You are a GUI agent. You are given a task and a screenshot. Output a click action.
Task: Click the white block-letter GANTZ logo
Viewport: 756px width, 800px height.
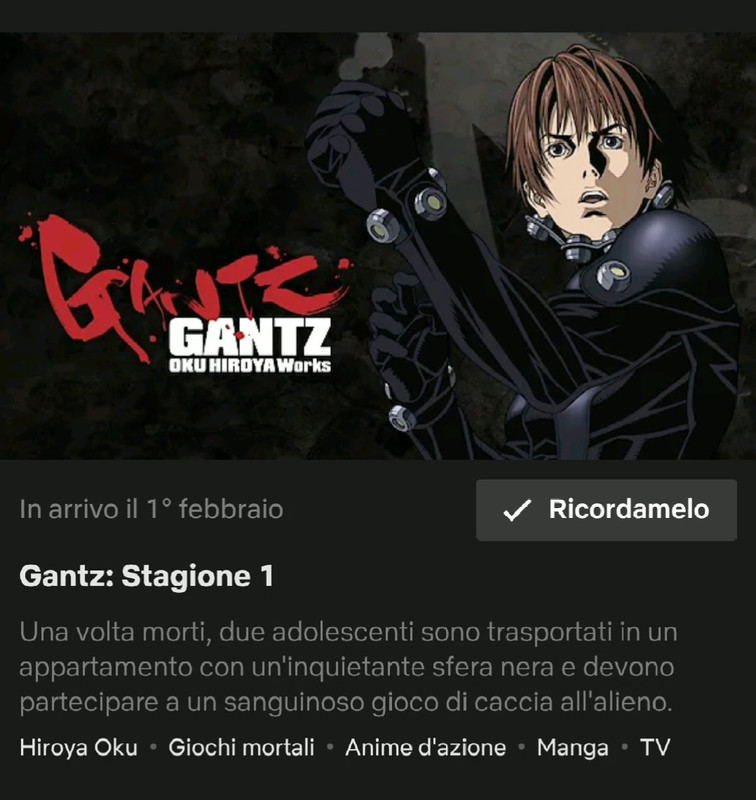[250, 337]
